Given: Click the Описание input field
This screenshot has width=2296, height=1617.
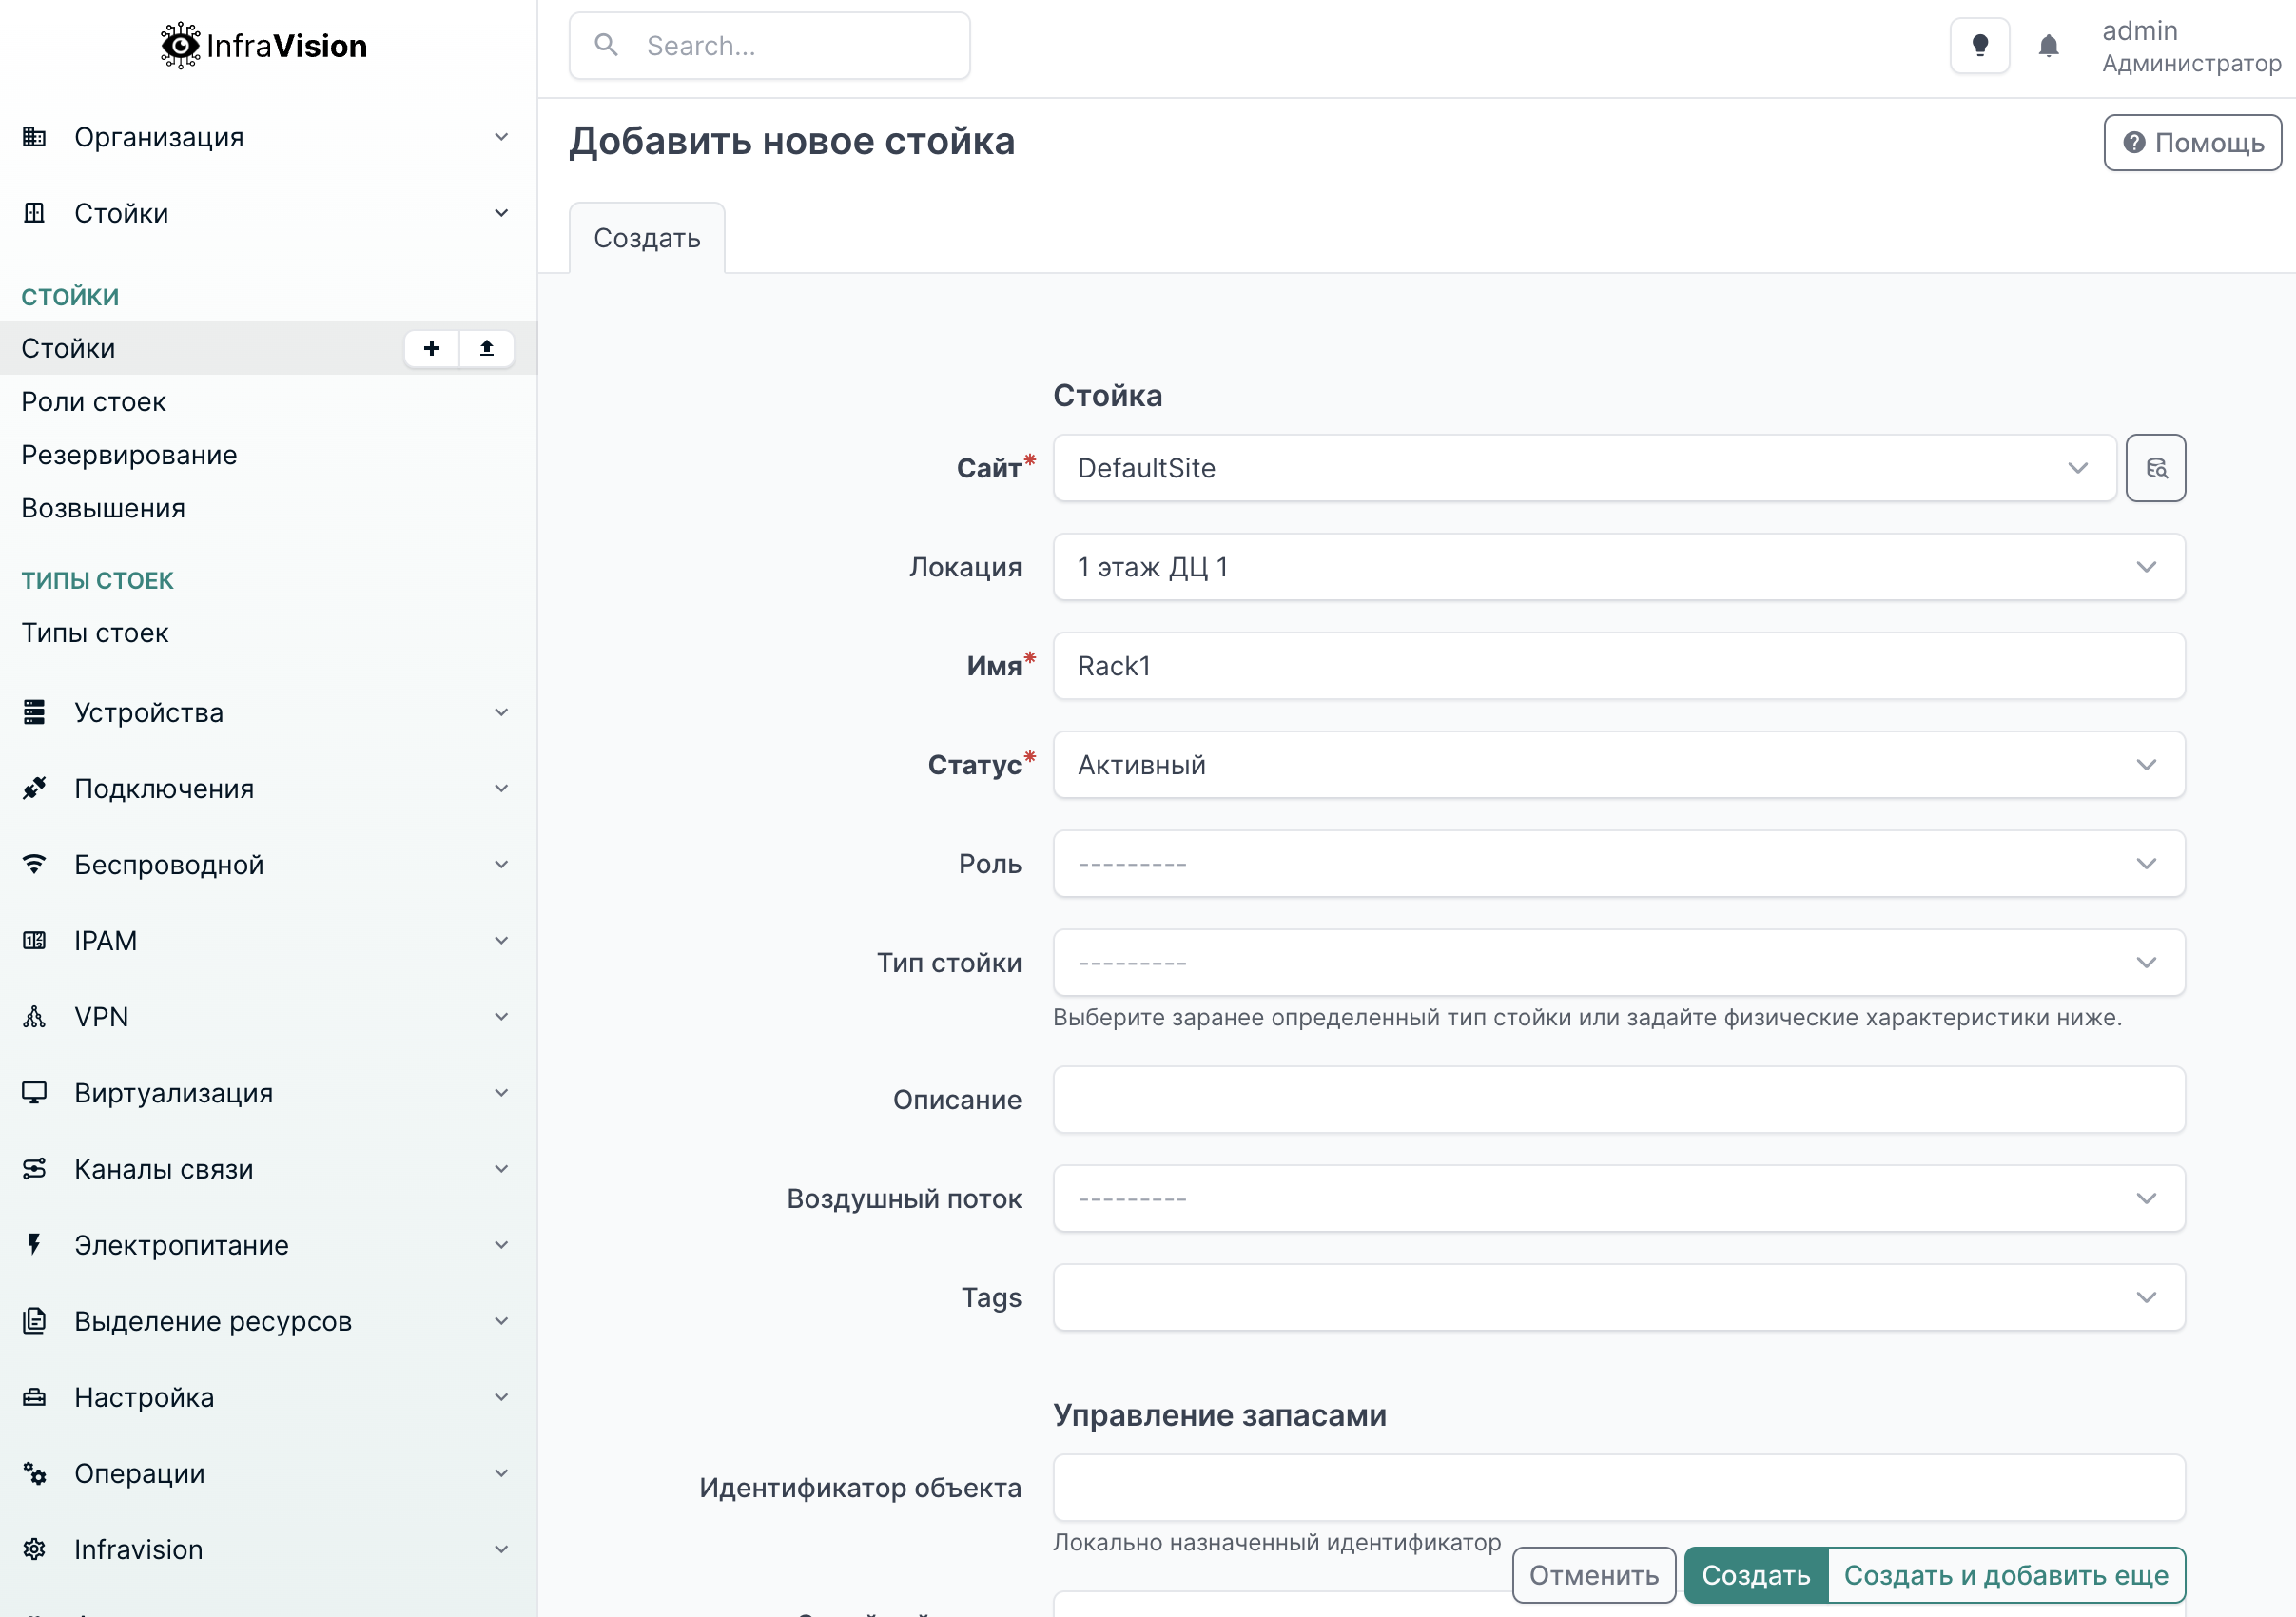Looking at the screenshot, I should click(x=1618, y=1099).
